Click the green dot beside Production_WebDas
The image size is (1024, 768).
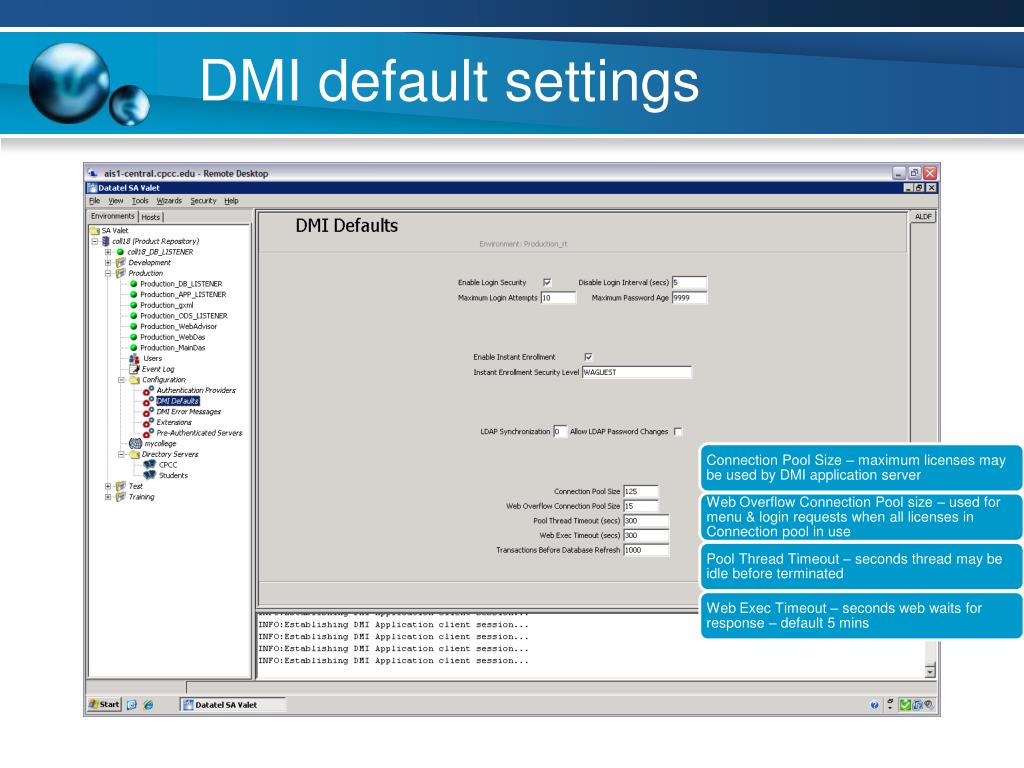[x=133, y=337]
